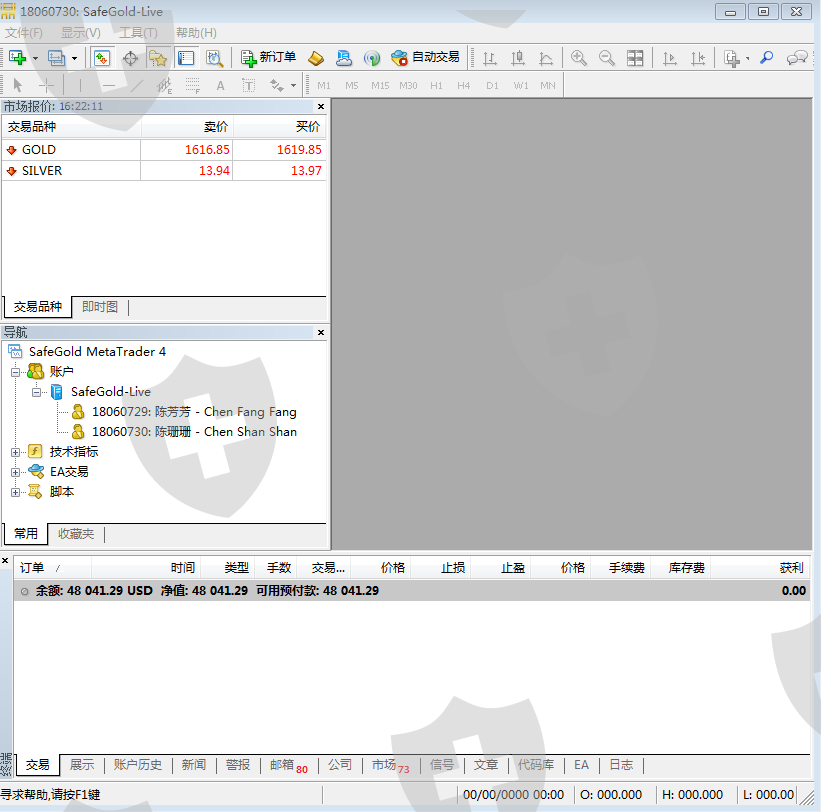The height and width of the screenshot is (812, 821).
Task: Close the 市场报价 market watch panel
Action: click(x=321, y=106)
